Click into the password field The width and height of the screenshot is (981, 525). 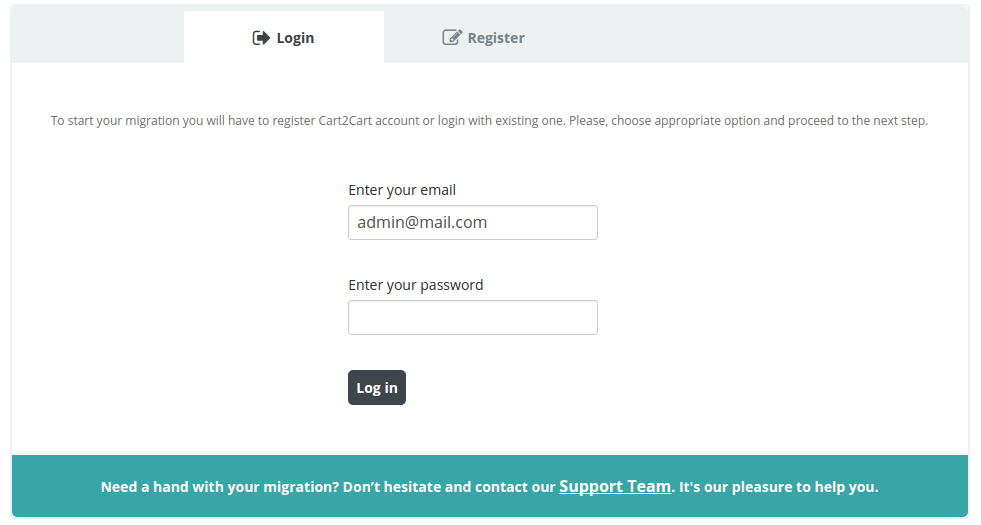click(472, 318)
